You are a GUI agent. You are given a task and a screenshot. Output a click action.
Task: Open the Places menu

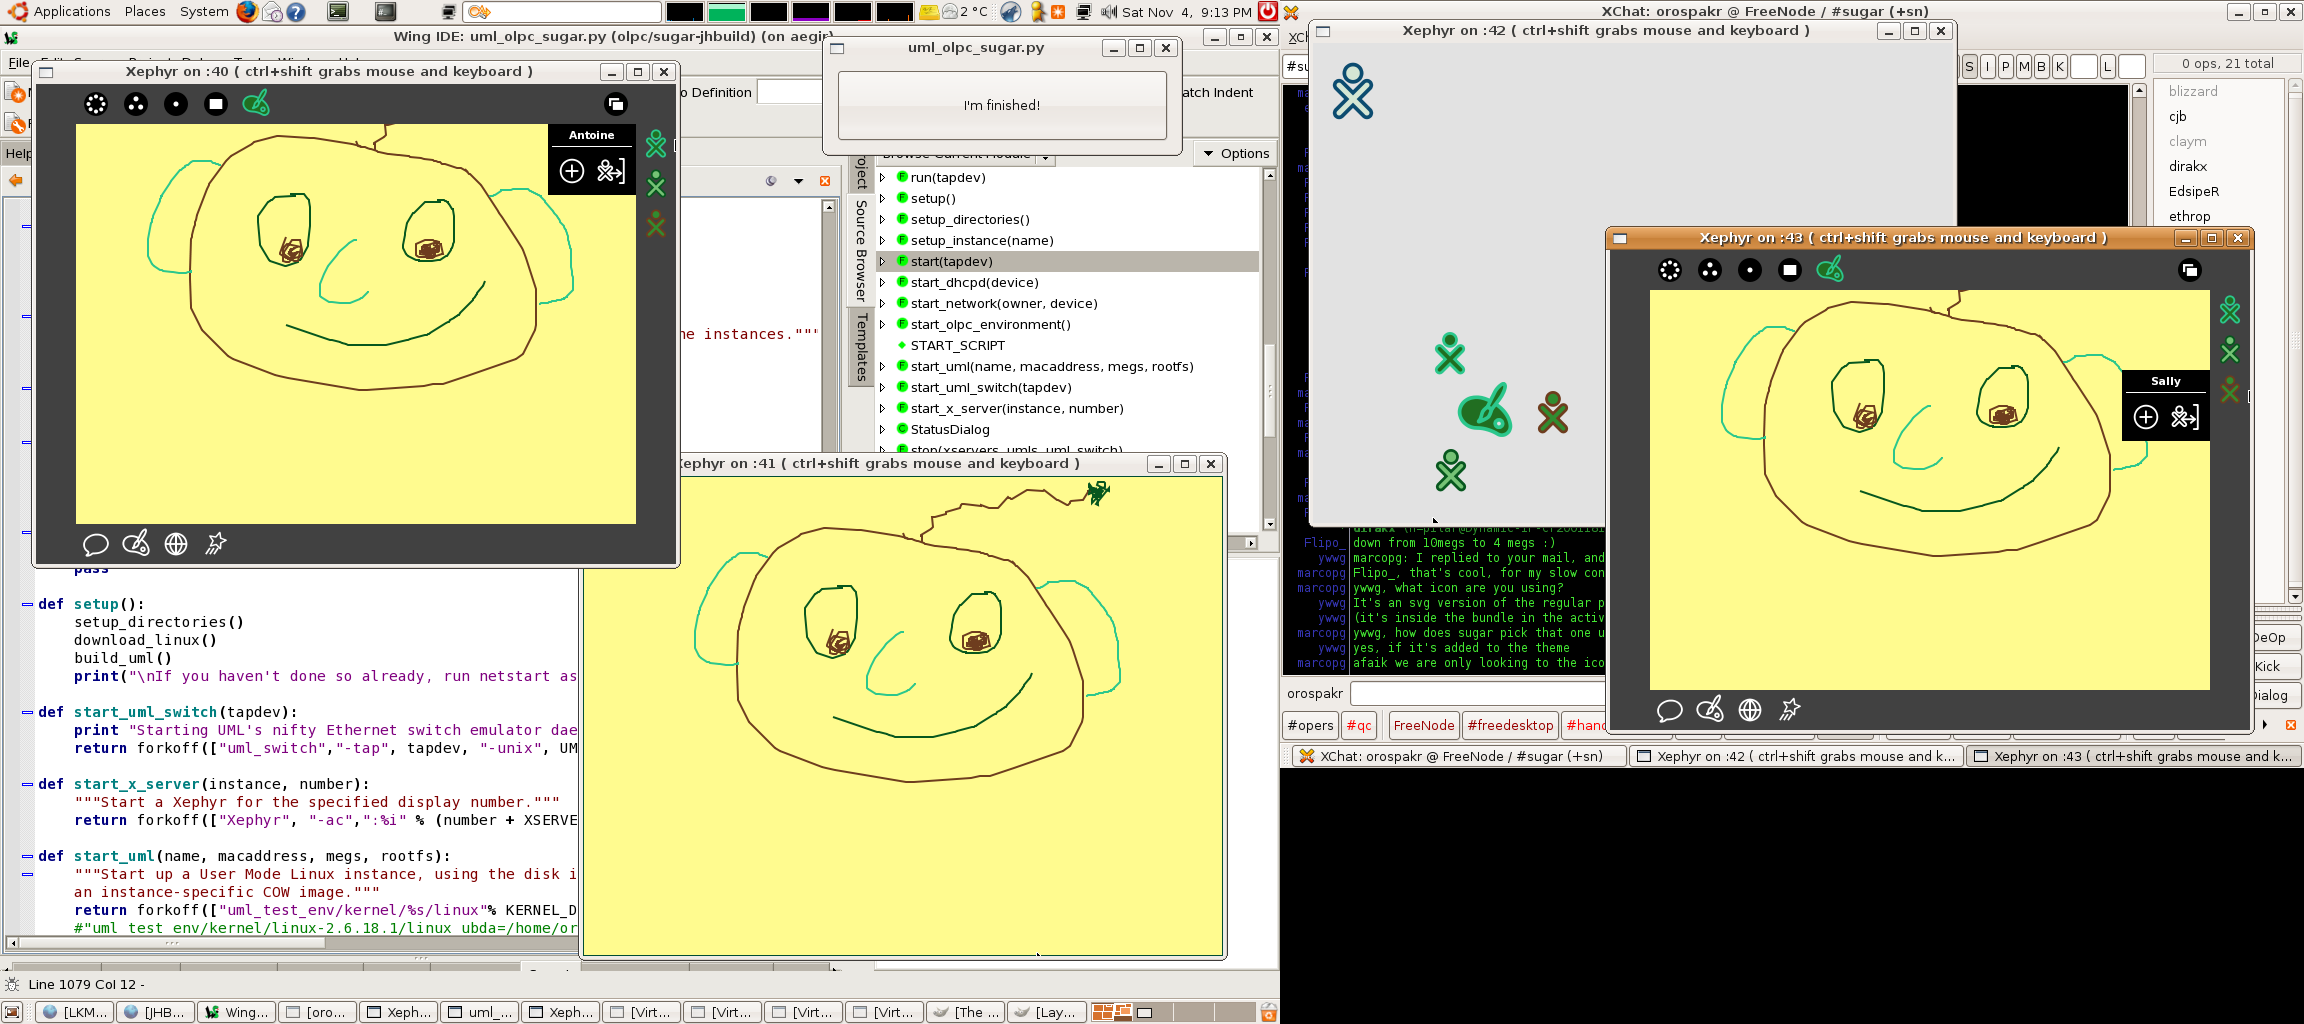[x=145, y=12]
